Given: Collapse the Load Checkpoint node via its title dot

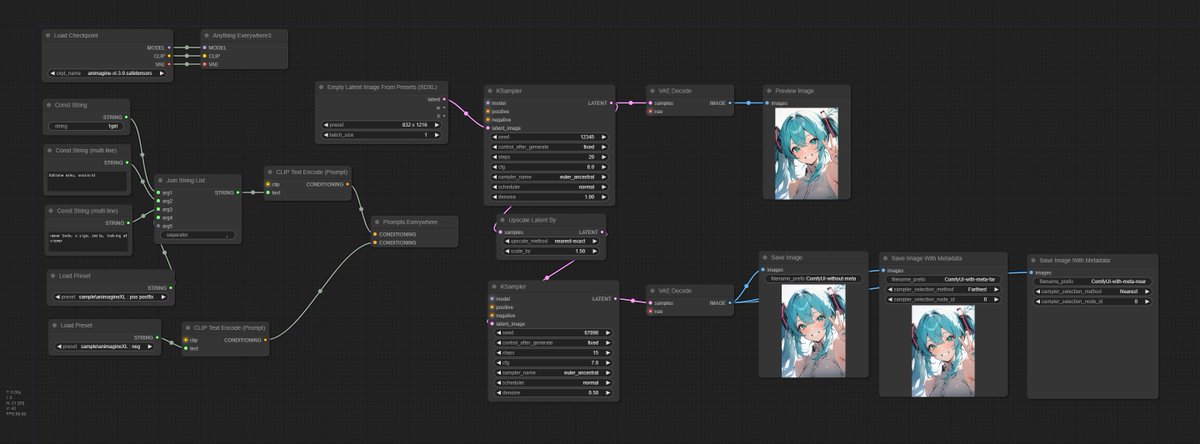Looking at the screenshot, I should [x=49, y=35].
